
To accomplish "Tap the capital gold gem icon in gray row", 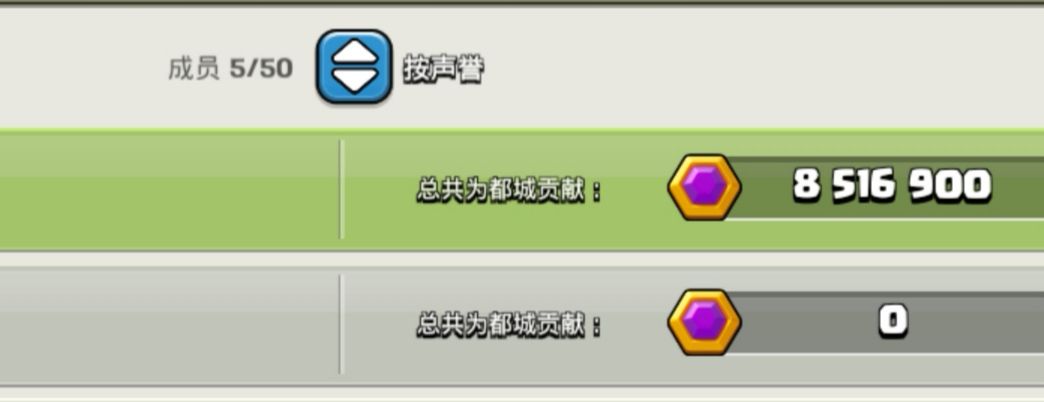I will click(x=704, y=321).
